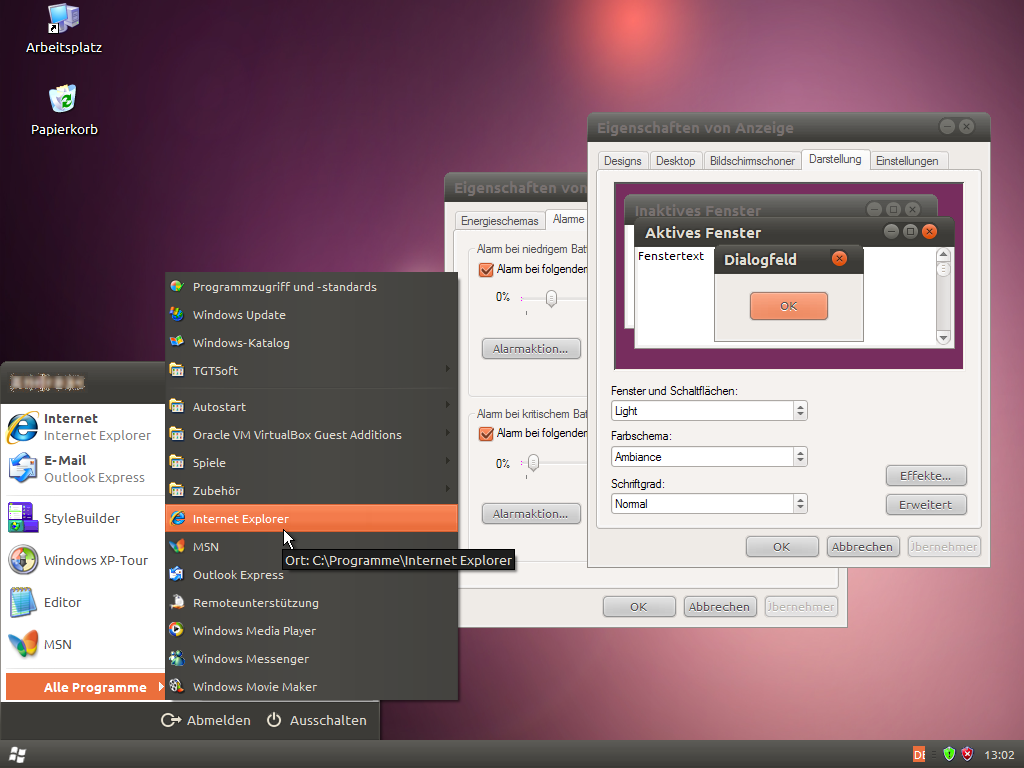Expand the Autostart submenu
Image resolution: width=1024 pixels, height=768 pixels.
(x=312, y=406)
